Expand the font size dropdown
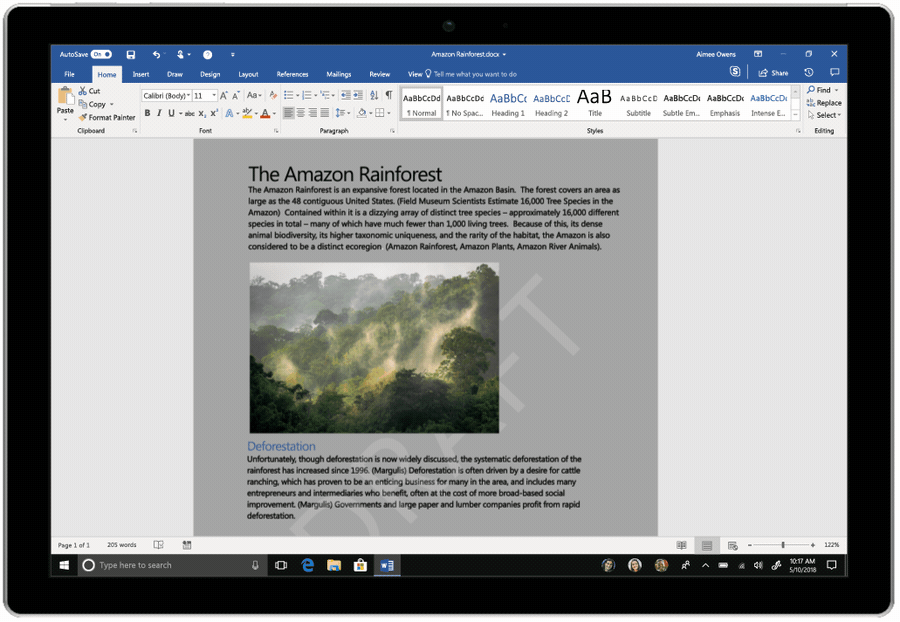Viewport: 900px width, 622px height. tap(213, 95)
